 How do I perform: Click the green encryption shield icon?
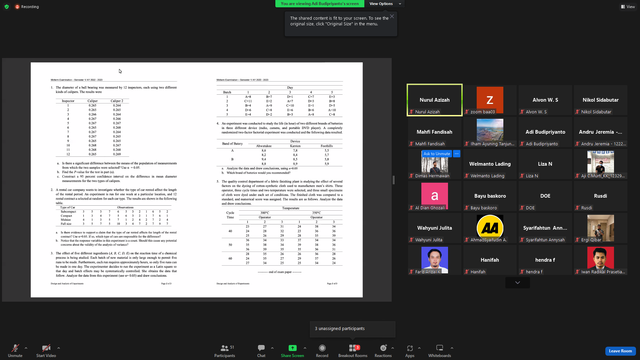pyautogui.click(x=7, y=7)
